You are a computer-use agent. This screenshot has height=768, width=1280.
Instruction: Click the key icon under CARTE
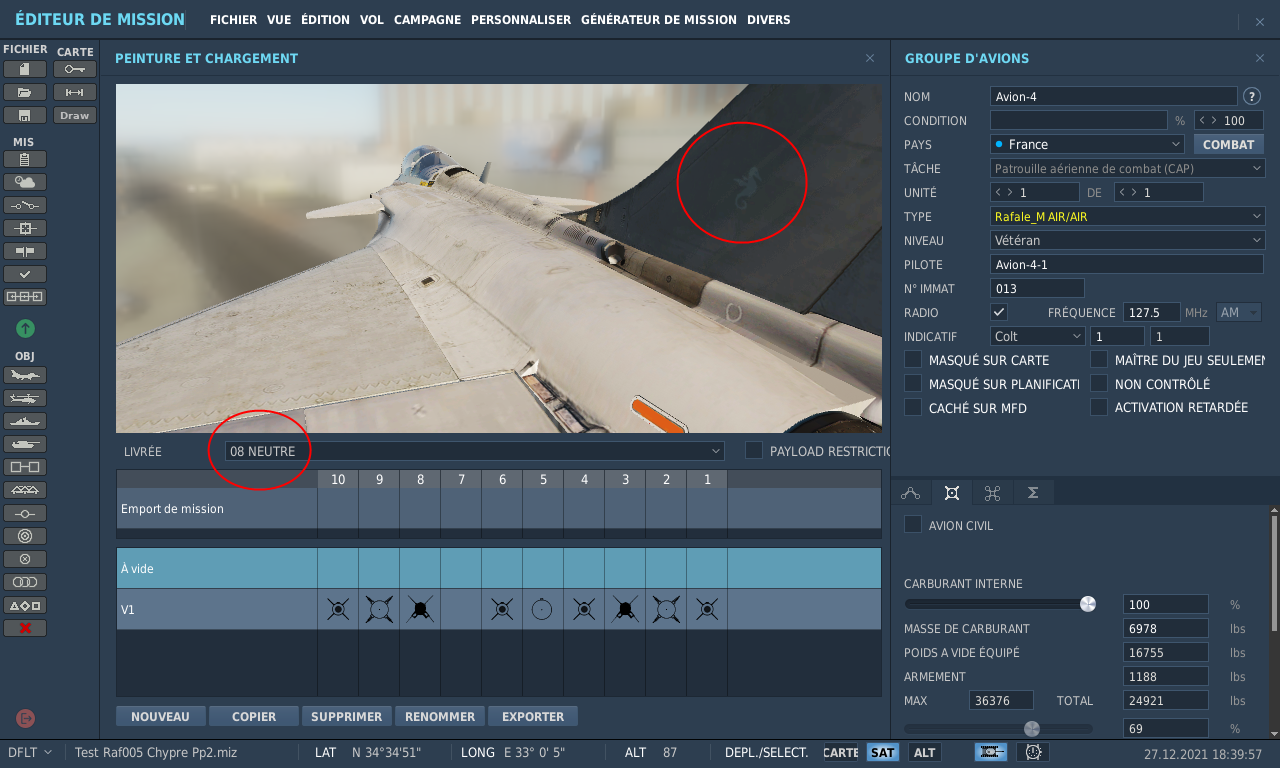point(75,69)
